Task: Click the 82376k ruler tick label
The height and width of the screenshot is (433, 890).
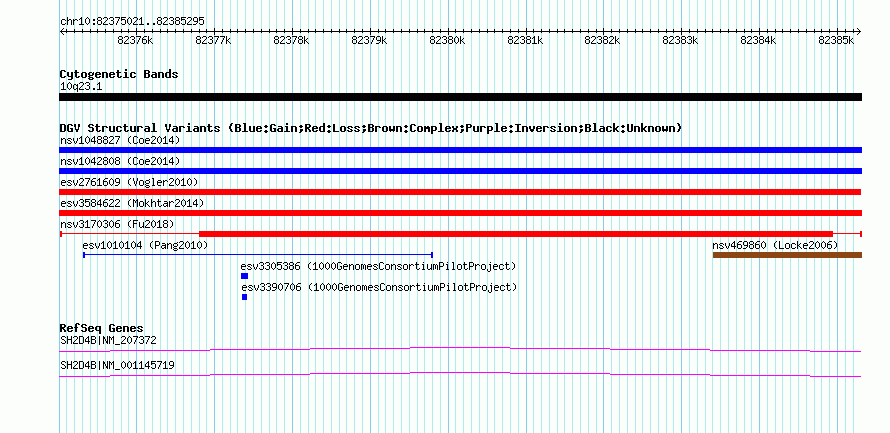Action: tap(135, 40)
